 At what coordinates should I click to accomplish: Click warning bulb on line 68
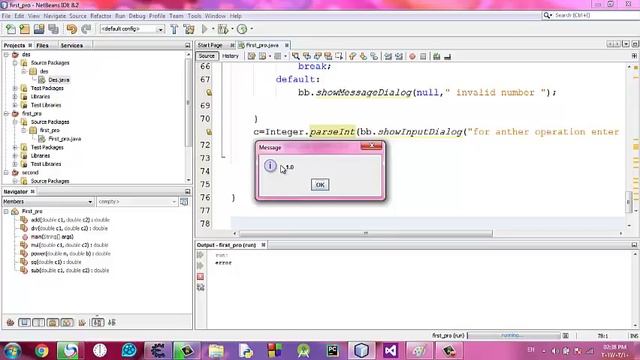209,93
